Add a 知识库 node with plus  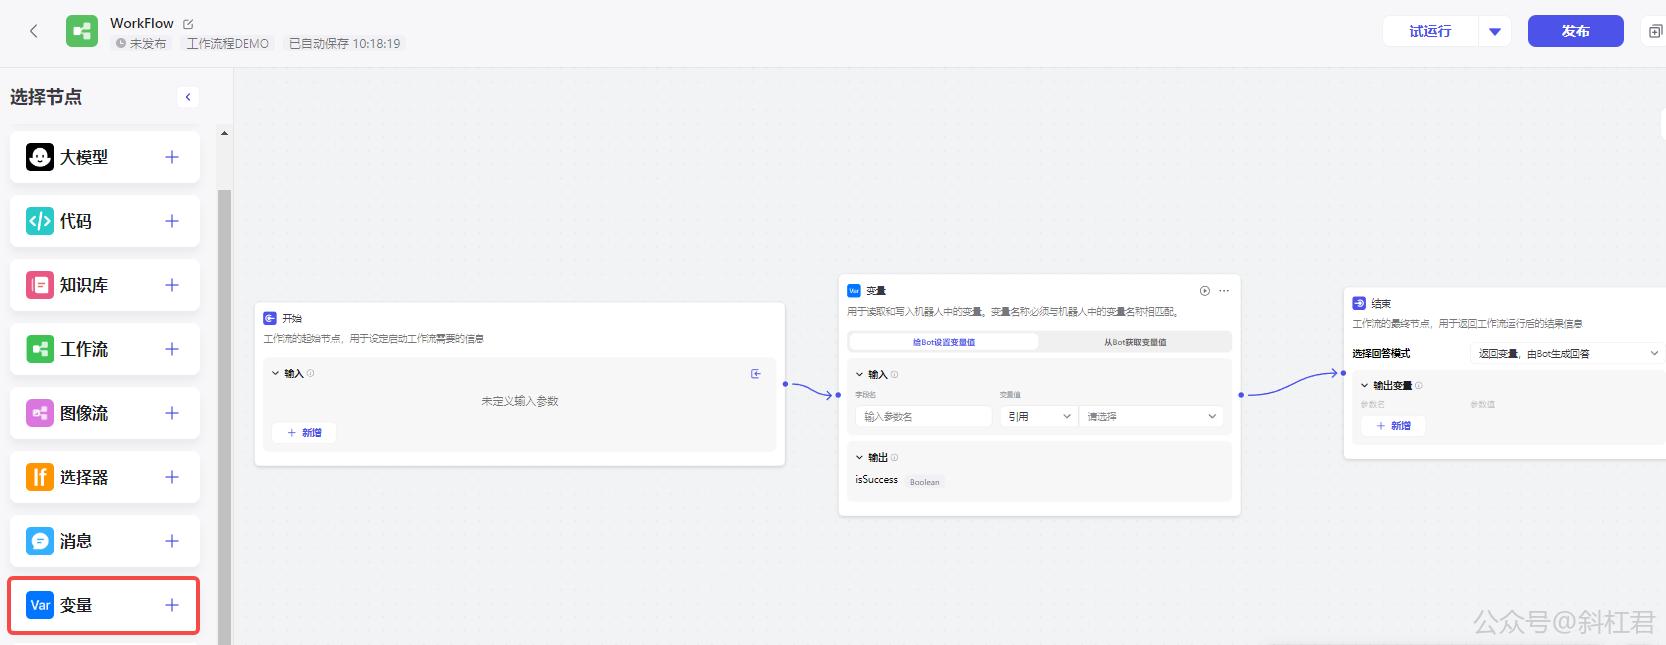click(172, 285)
